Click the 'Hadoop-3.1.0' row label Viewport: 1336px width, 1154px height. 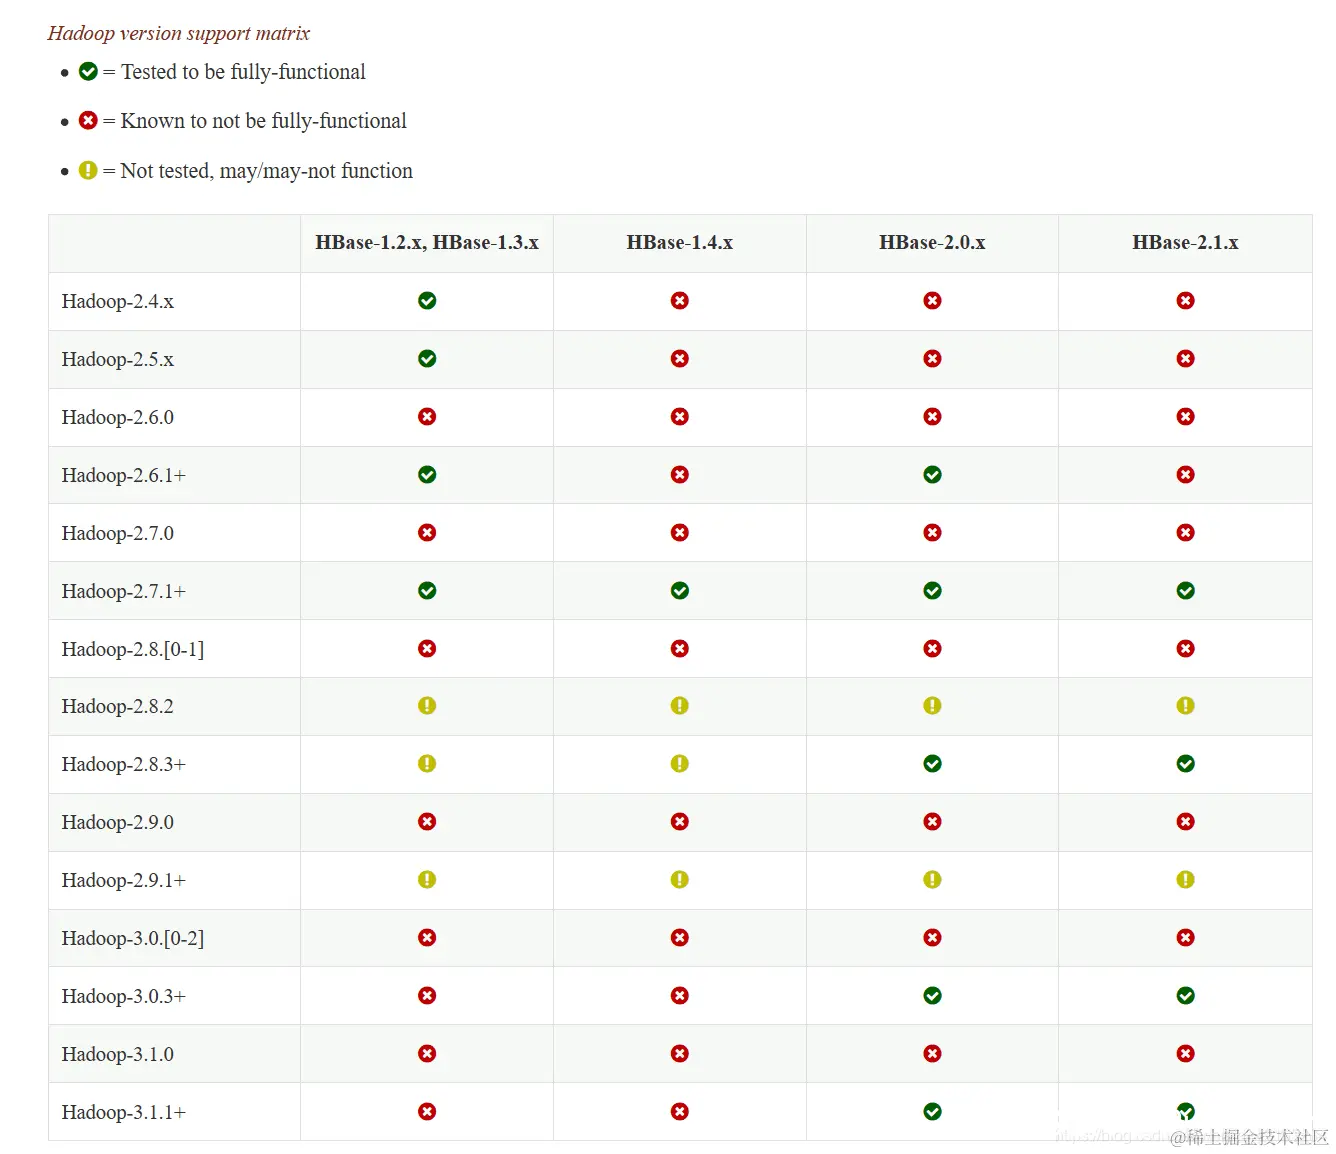(x=118, y=1054)
